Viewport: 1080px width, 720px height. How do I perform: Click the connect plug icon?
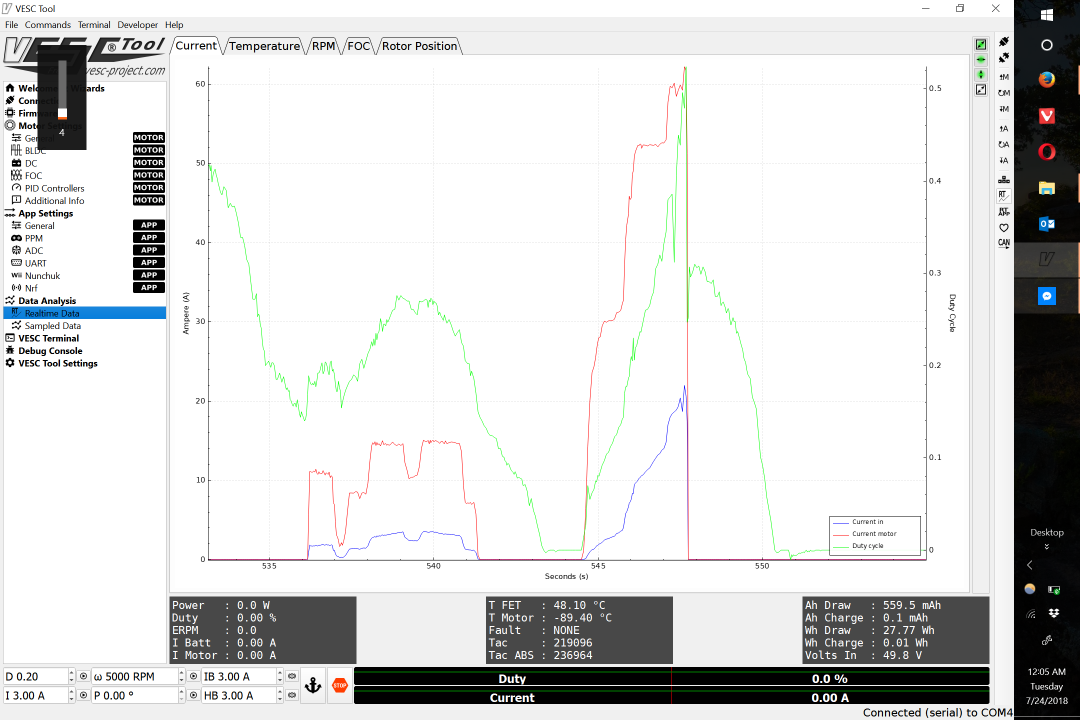pyautogui.click(x=1003, y=42)
